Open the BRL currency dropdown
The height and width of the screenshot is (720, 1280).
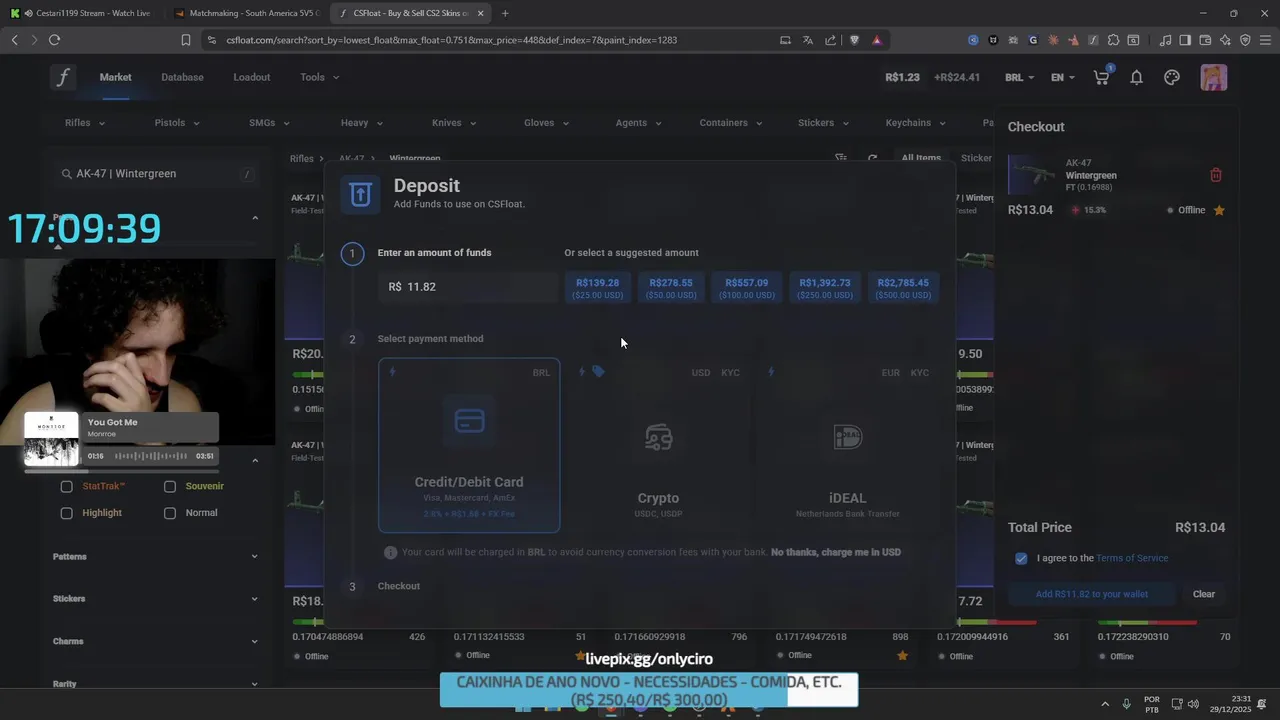(1021, 77)
